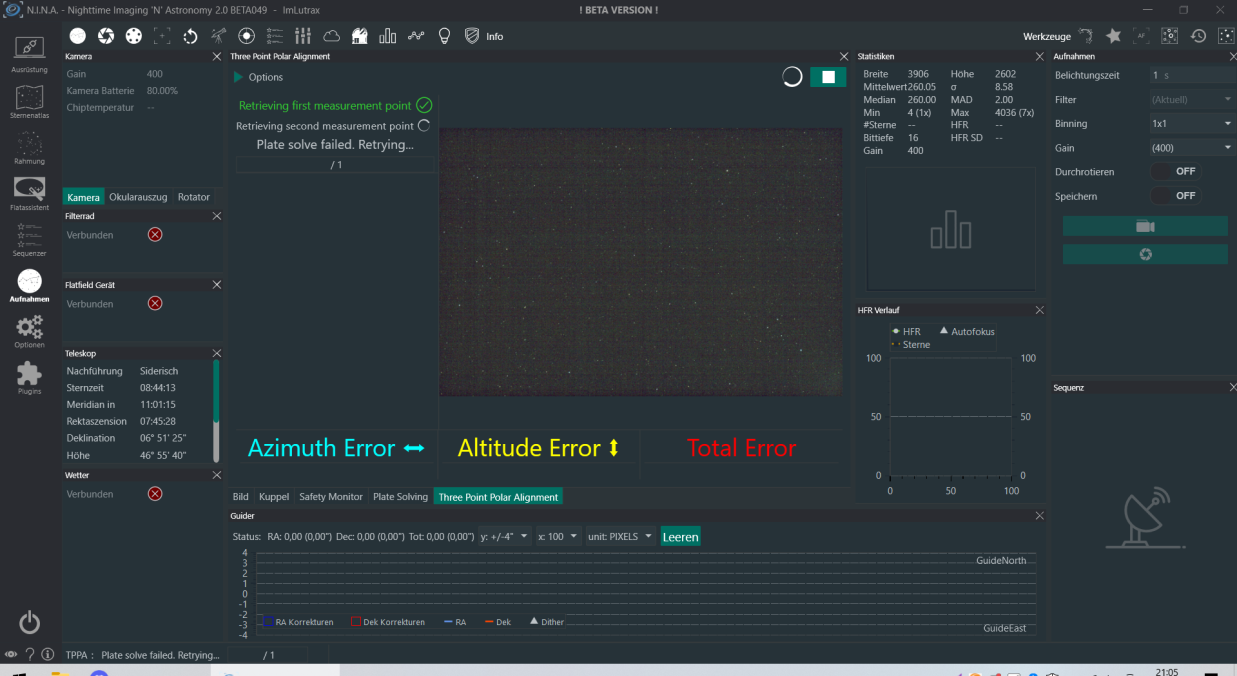Open the Filter dropdown in Aufnahmen
Screen dimensions: 1237x676
click(x=1193, y=99)
